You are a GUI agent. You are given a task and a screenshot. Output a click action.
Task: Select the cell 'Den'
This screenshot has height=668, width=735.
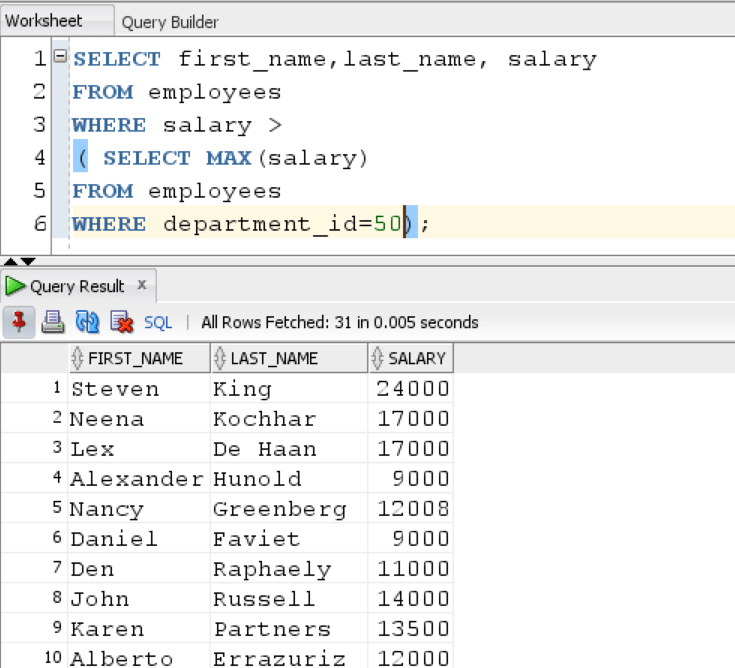tap(139, 569)
